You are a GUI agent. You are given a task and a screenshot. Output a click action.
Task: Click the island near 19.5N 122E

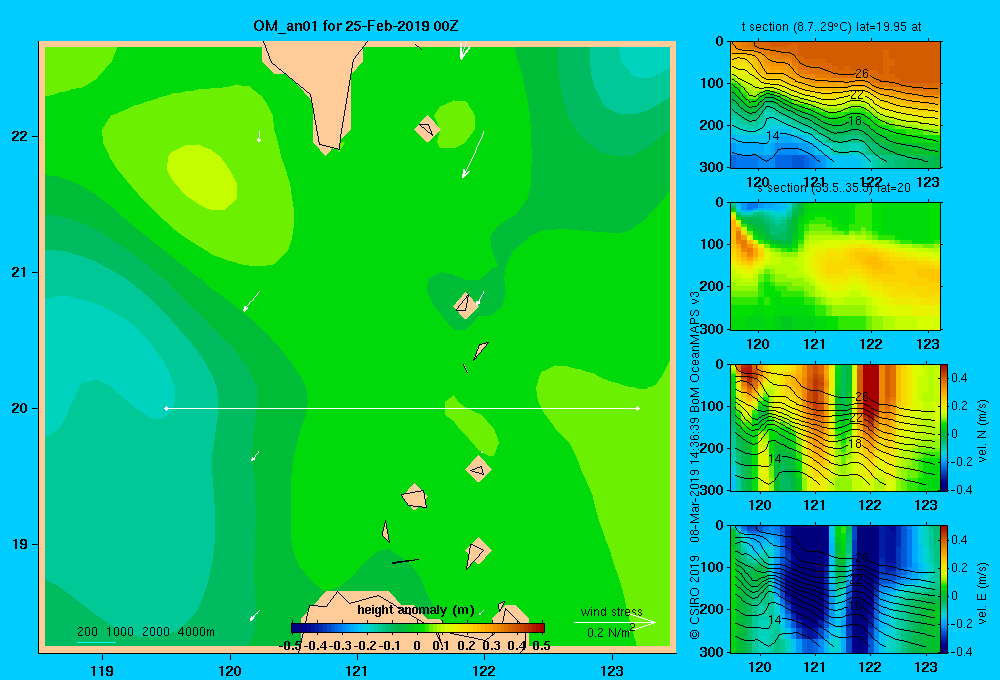coord(478,469)
